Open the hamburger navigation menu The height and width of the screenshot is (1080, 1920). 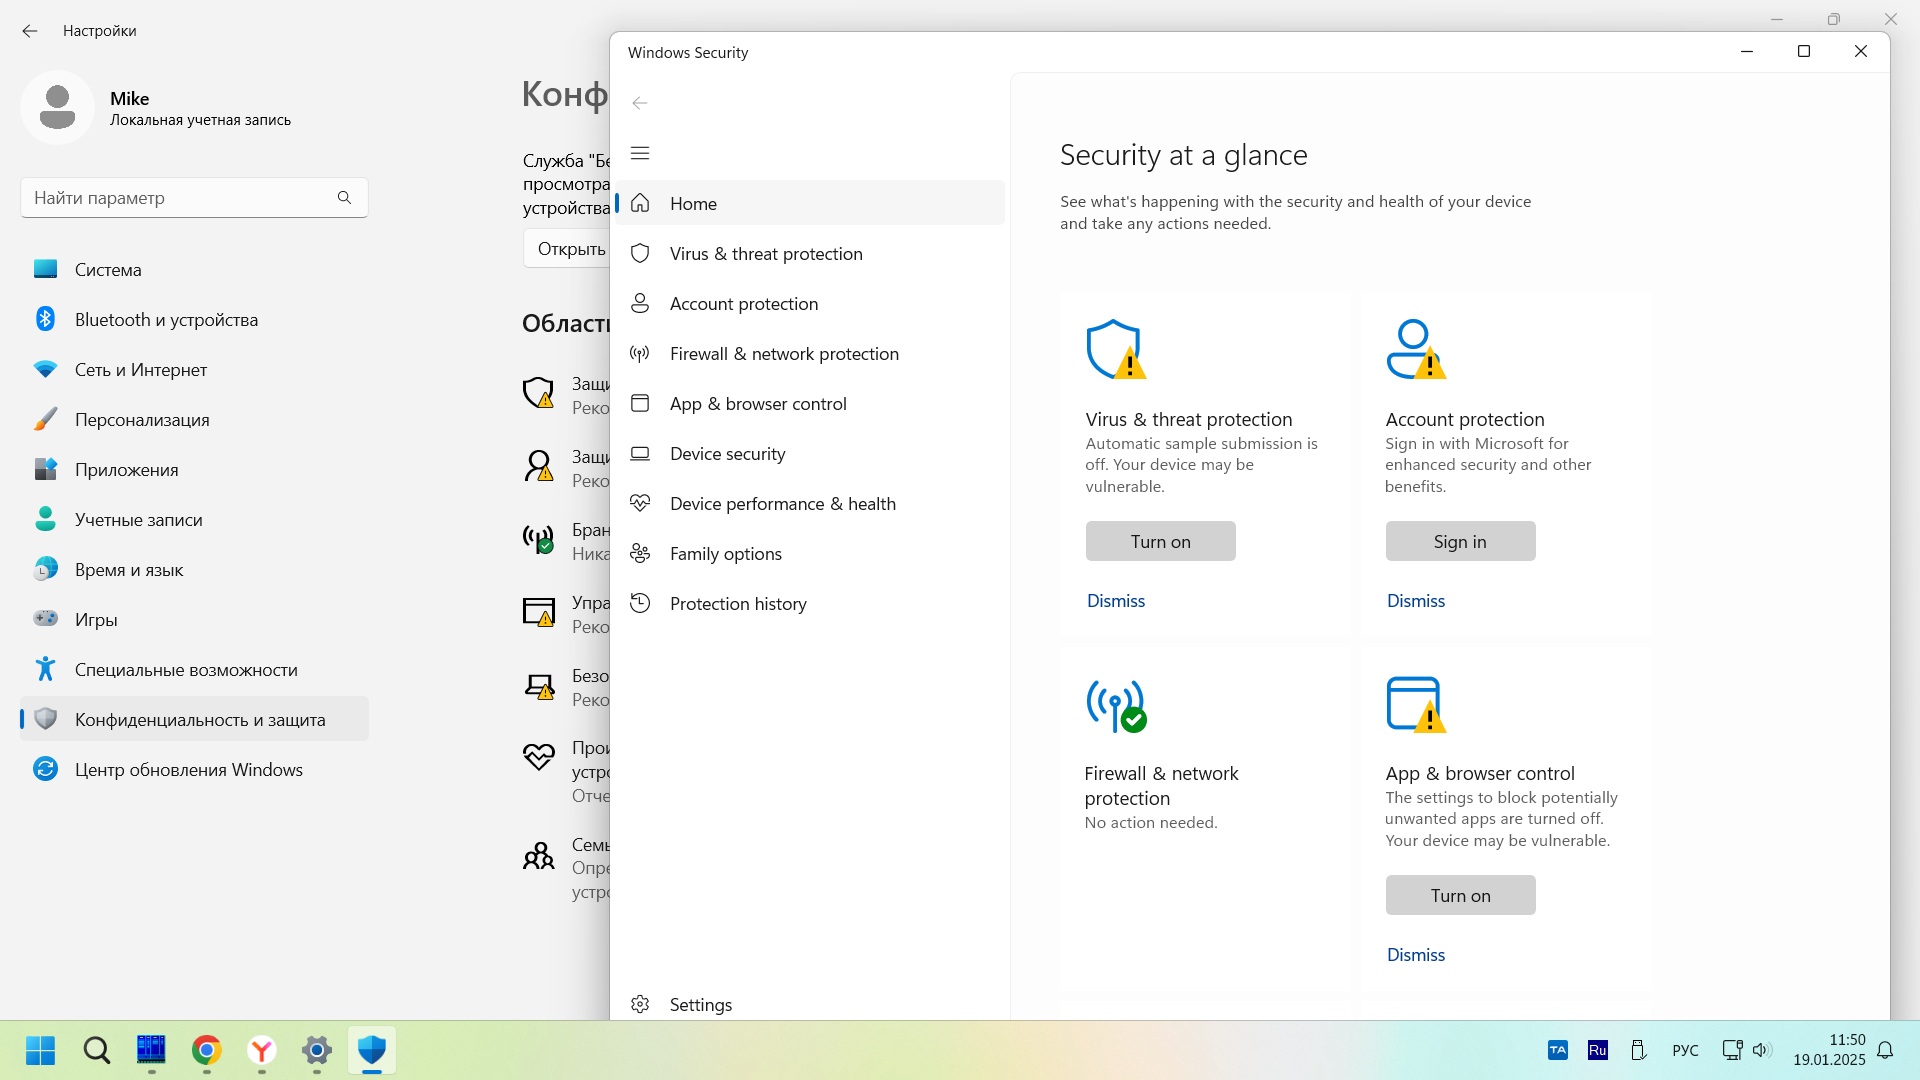(640, 153)
